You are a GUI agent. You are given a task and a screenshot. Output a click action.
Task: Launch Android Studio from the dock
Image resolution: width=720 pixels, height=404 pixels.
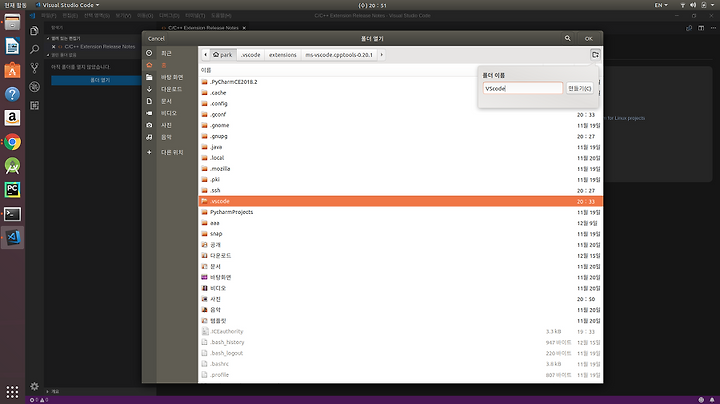[x=12, y=166]
